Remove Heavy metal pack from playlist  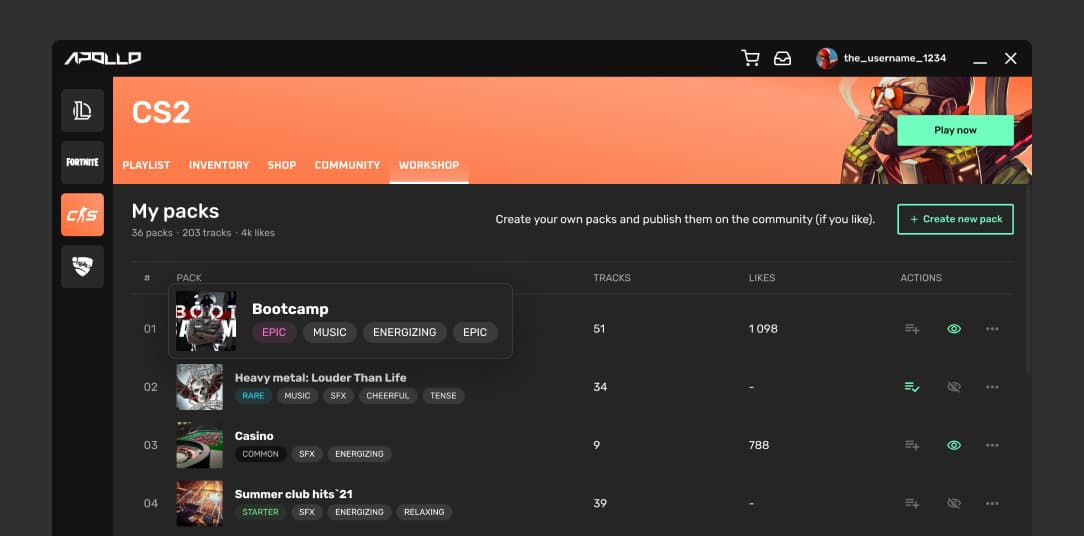tap(912, 387)
